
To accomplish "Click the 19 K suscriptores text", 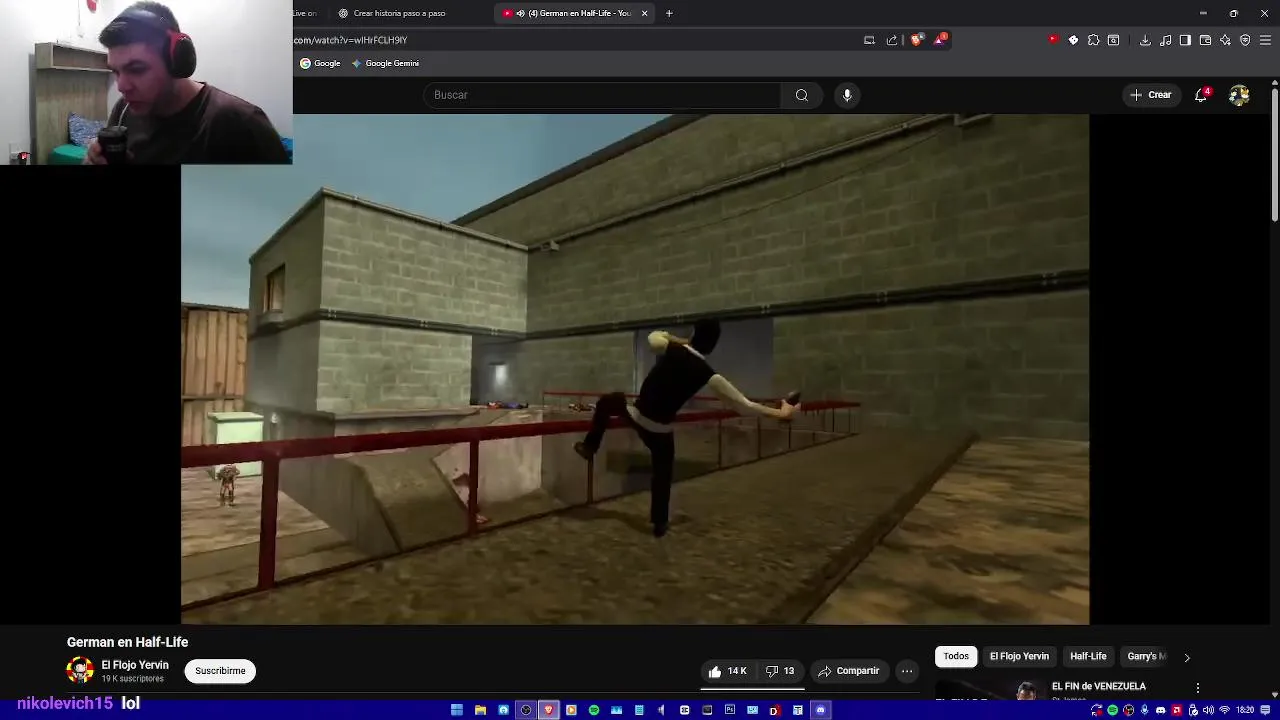I will click(x=132, y=679).
